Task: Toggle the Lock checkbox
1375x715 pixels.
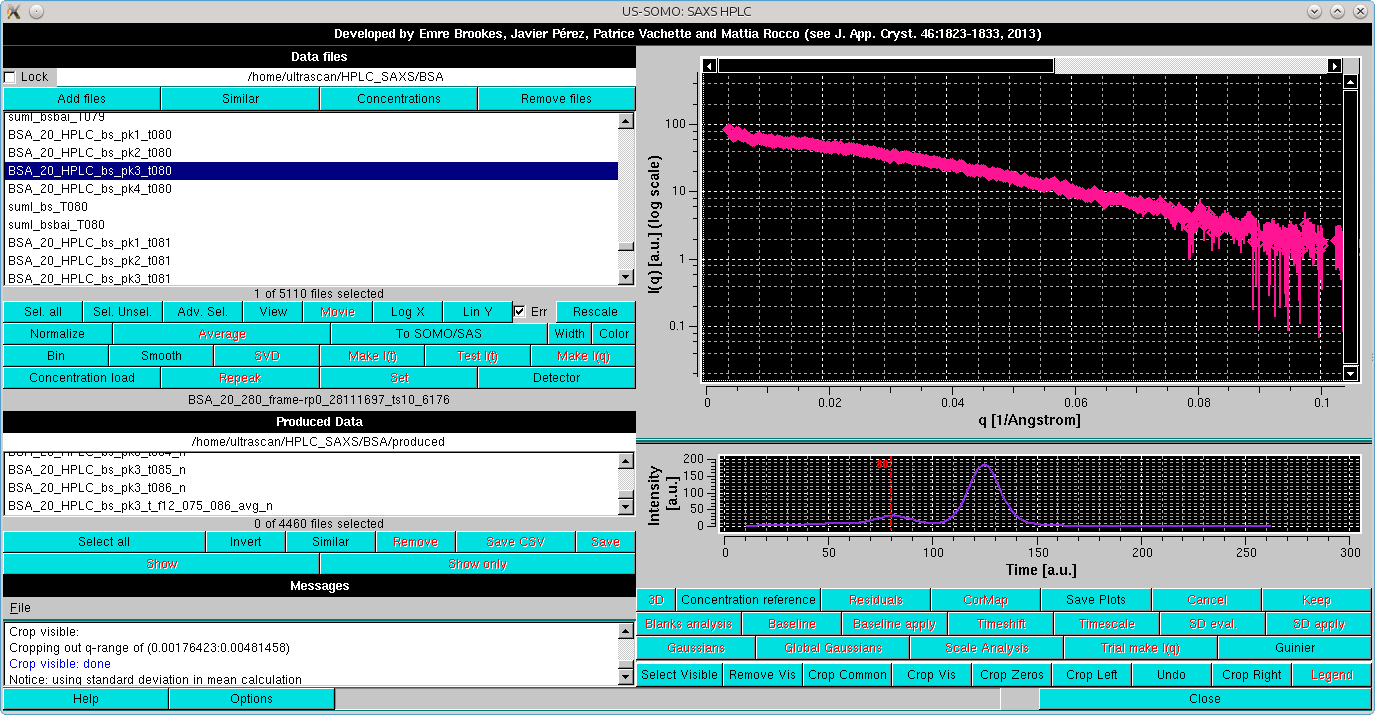Action: [11, 77]
